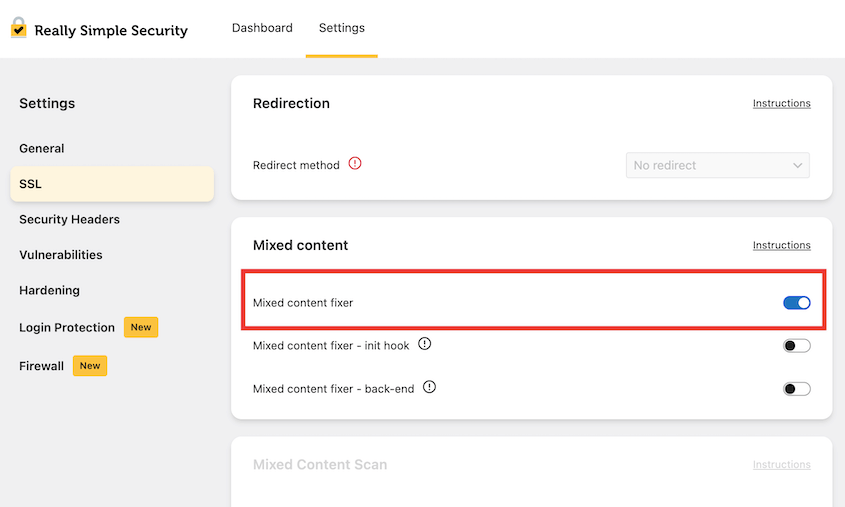Select the Settings tab

point(342,28)
